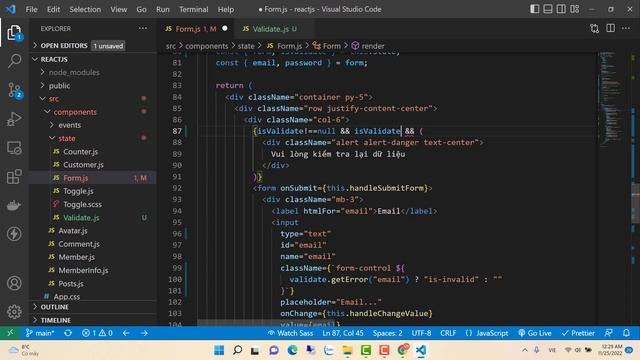
Task: Open Source Control view with 2 changes
Action: [x=15, y=90]
